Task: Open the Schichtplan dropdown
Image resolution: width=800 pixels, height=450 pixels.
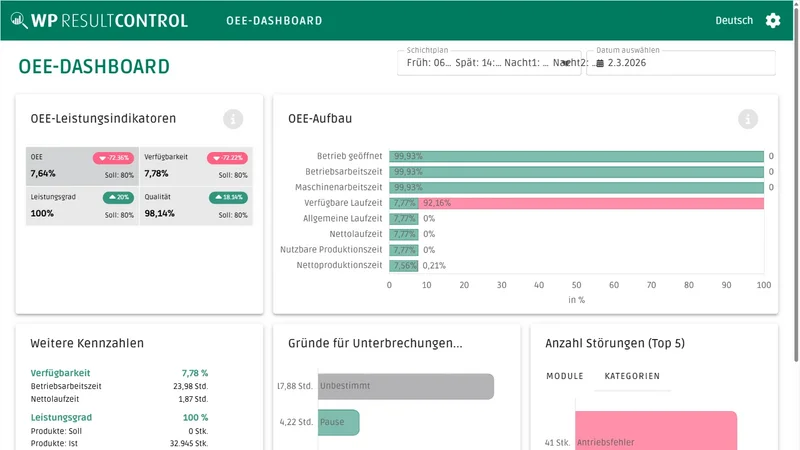Action: pyautogui.click(x=489, y=63)
